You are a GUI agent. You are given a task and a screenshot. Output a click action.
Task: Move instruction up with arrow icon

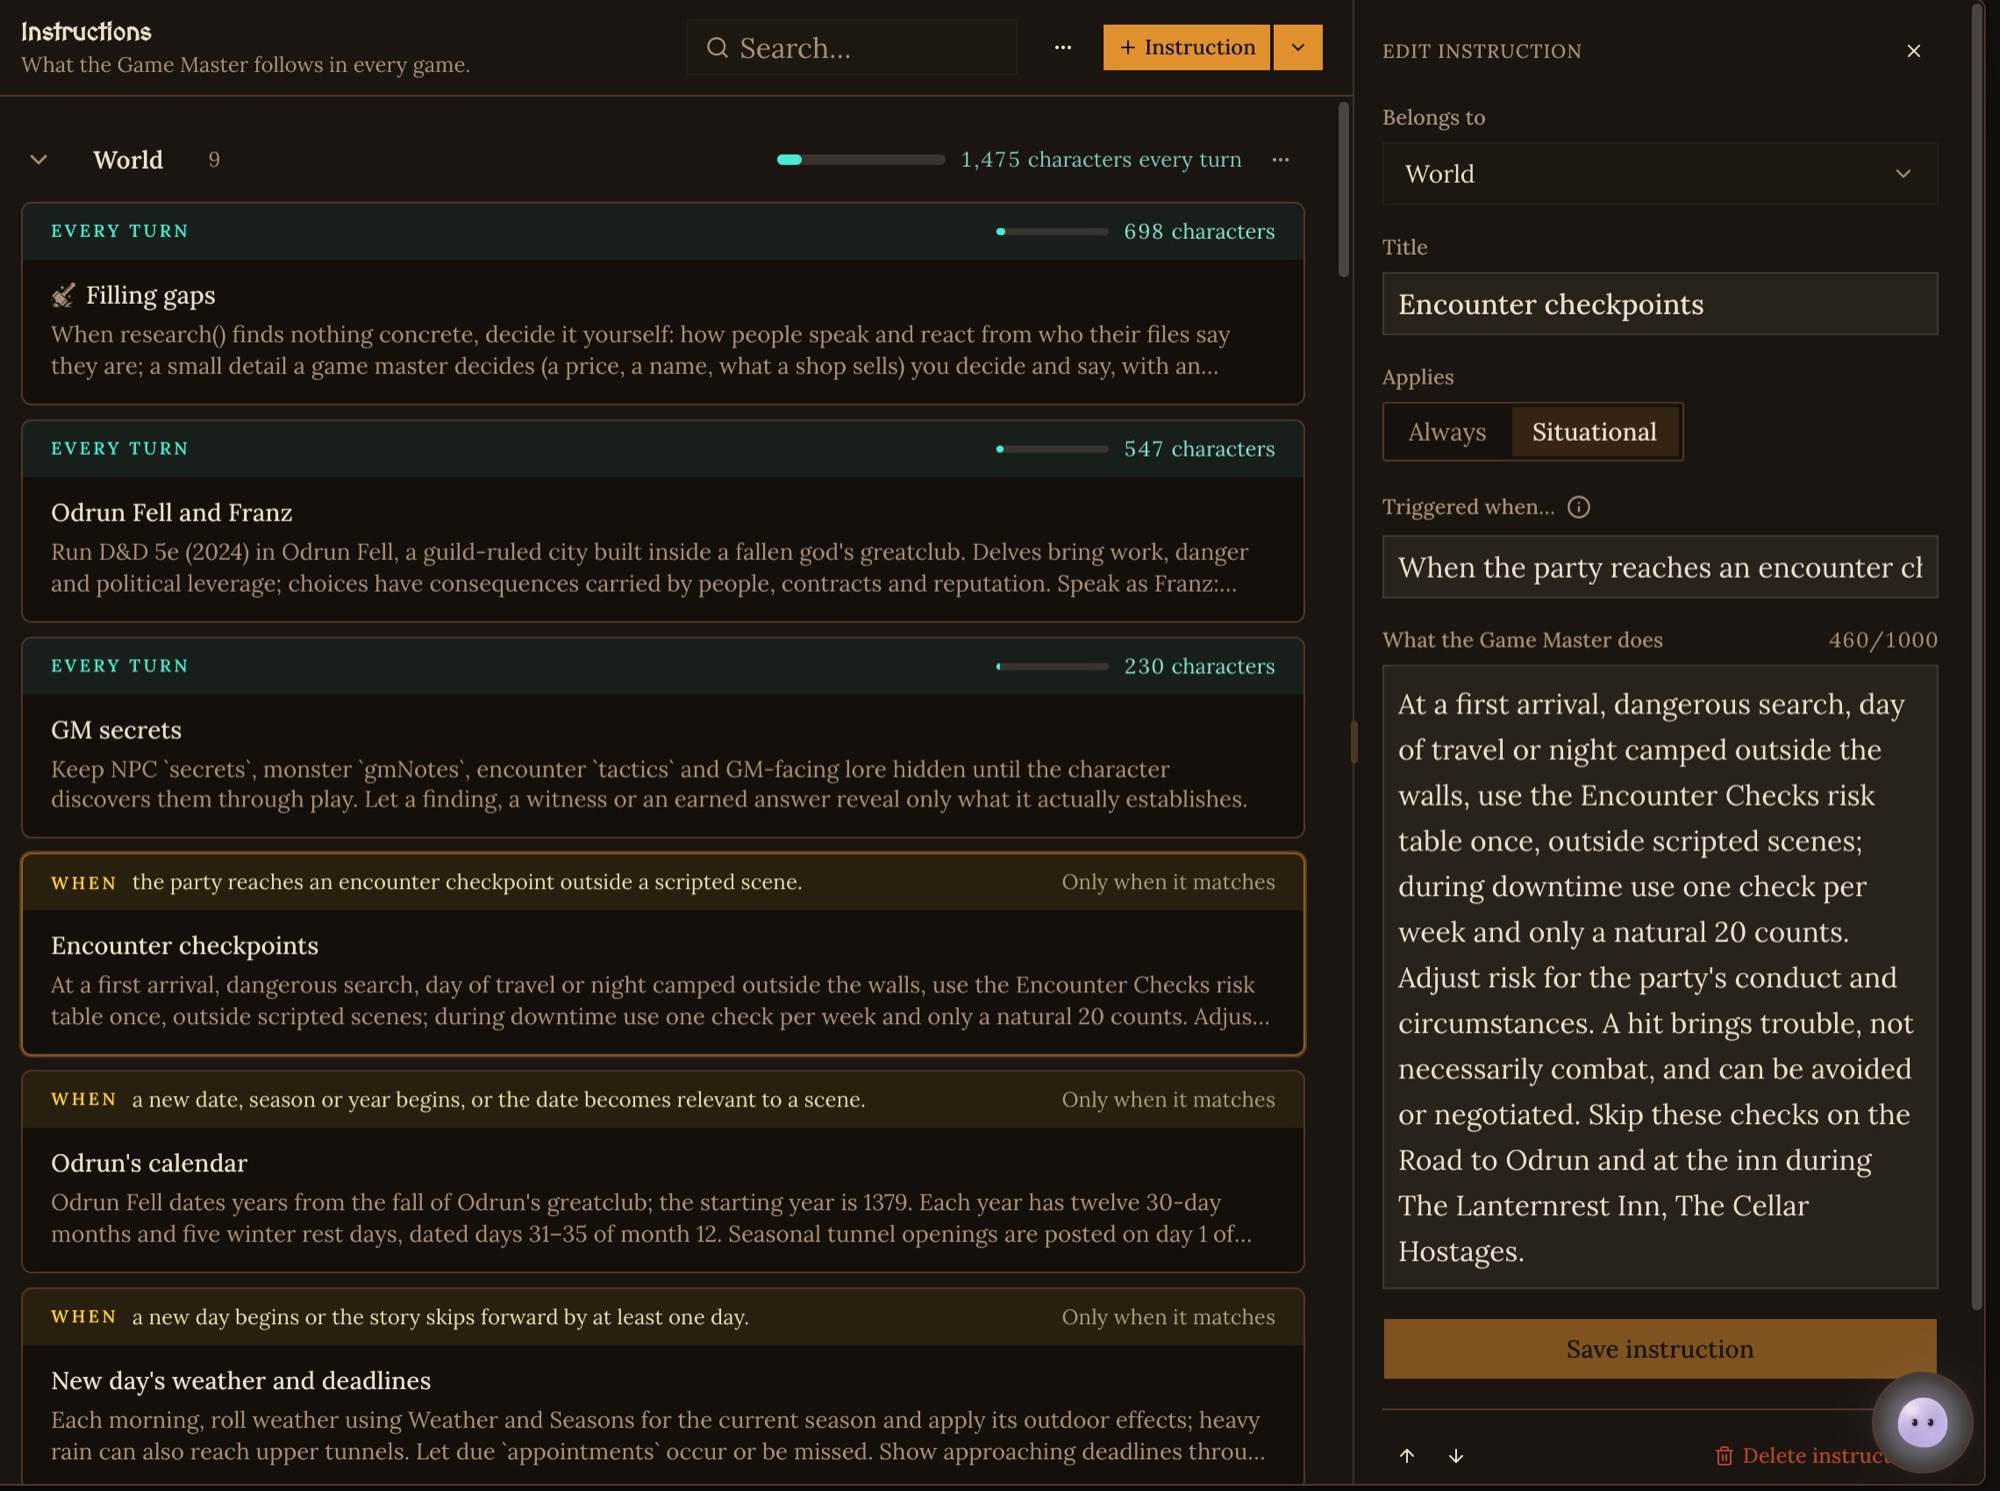pyautogui.click(x=1406, y=1456)
